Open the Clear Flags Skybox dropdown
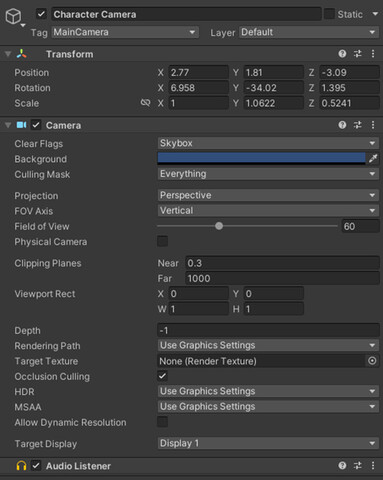 coord(268,143)
